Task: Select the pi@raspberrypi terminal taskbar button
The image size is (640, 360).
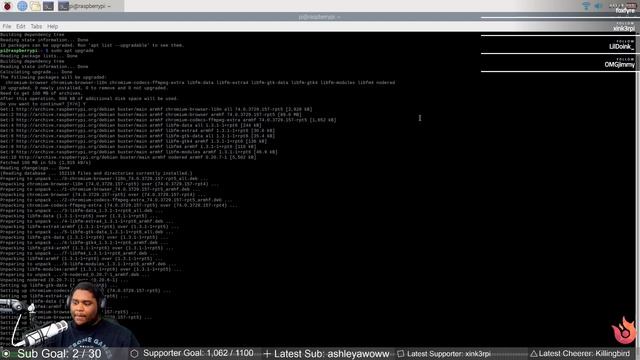Action: [x=90, y=6]
